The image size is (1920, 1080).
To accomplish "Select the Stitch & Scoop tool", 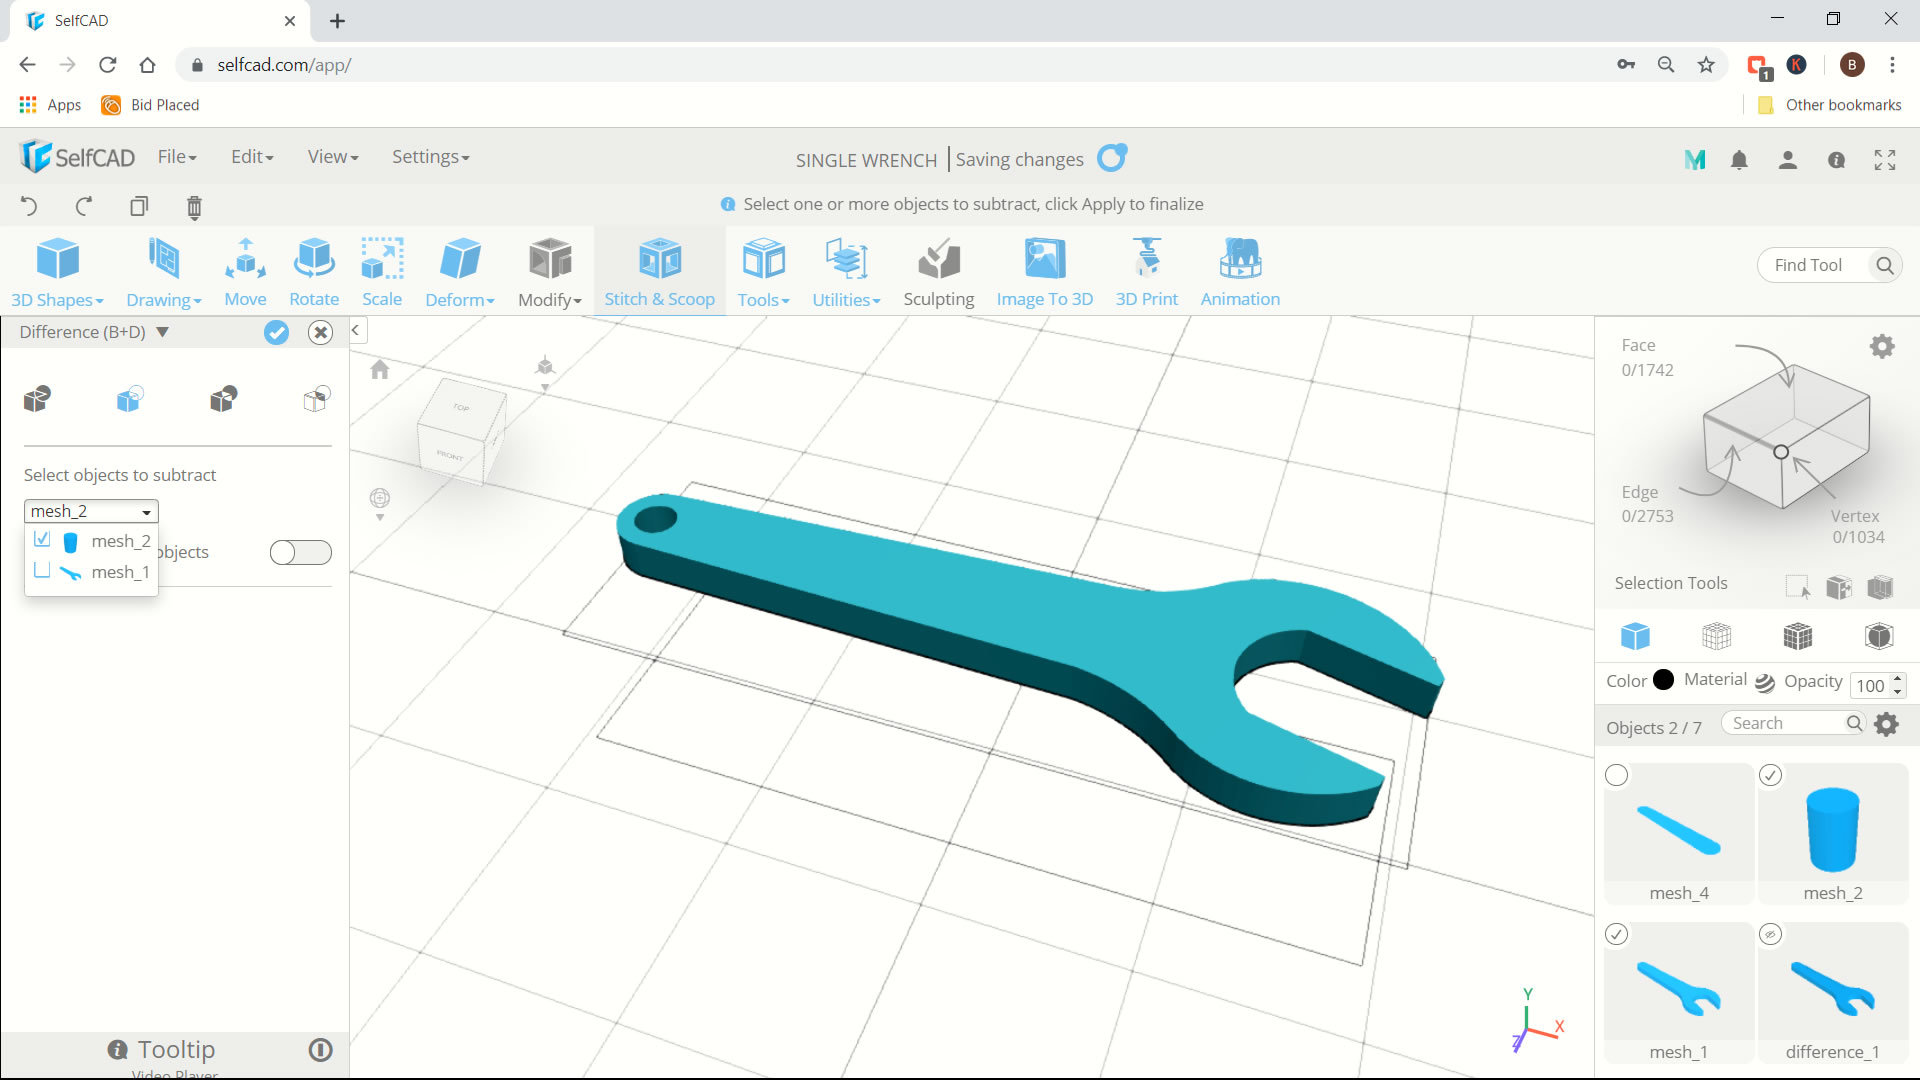I will click(x=659, y=272).
